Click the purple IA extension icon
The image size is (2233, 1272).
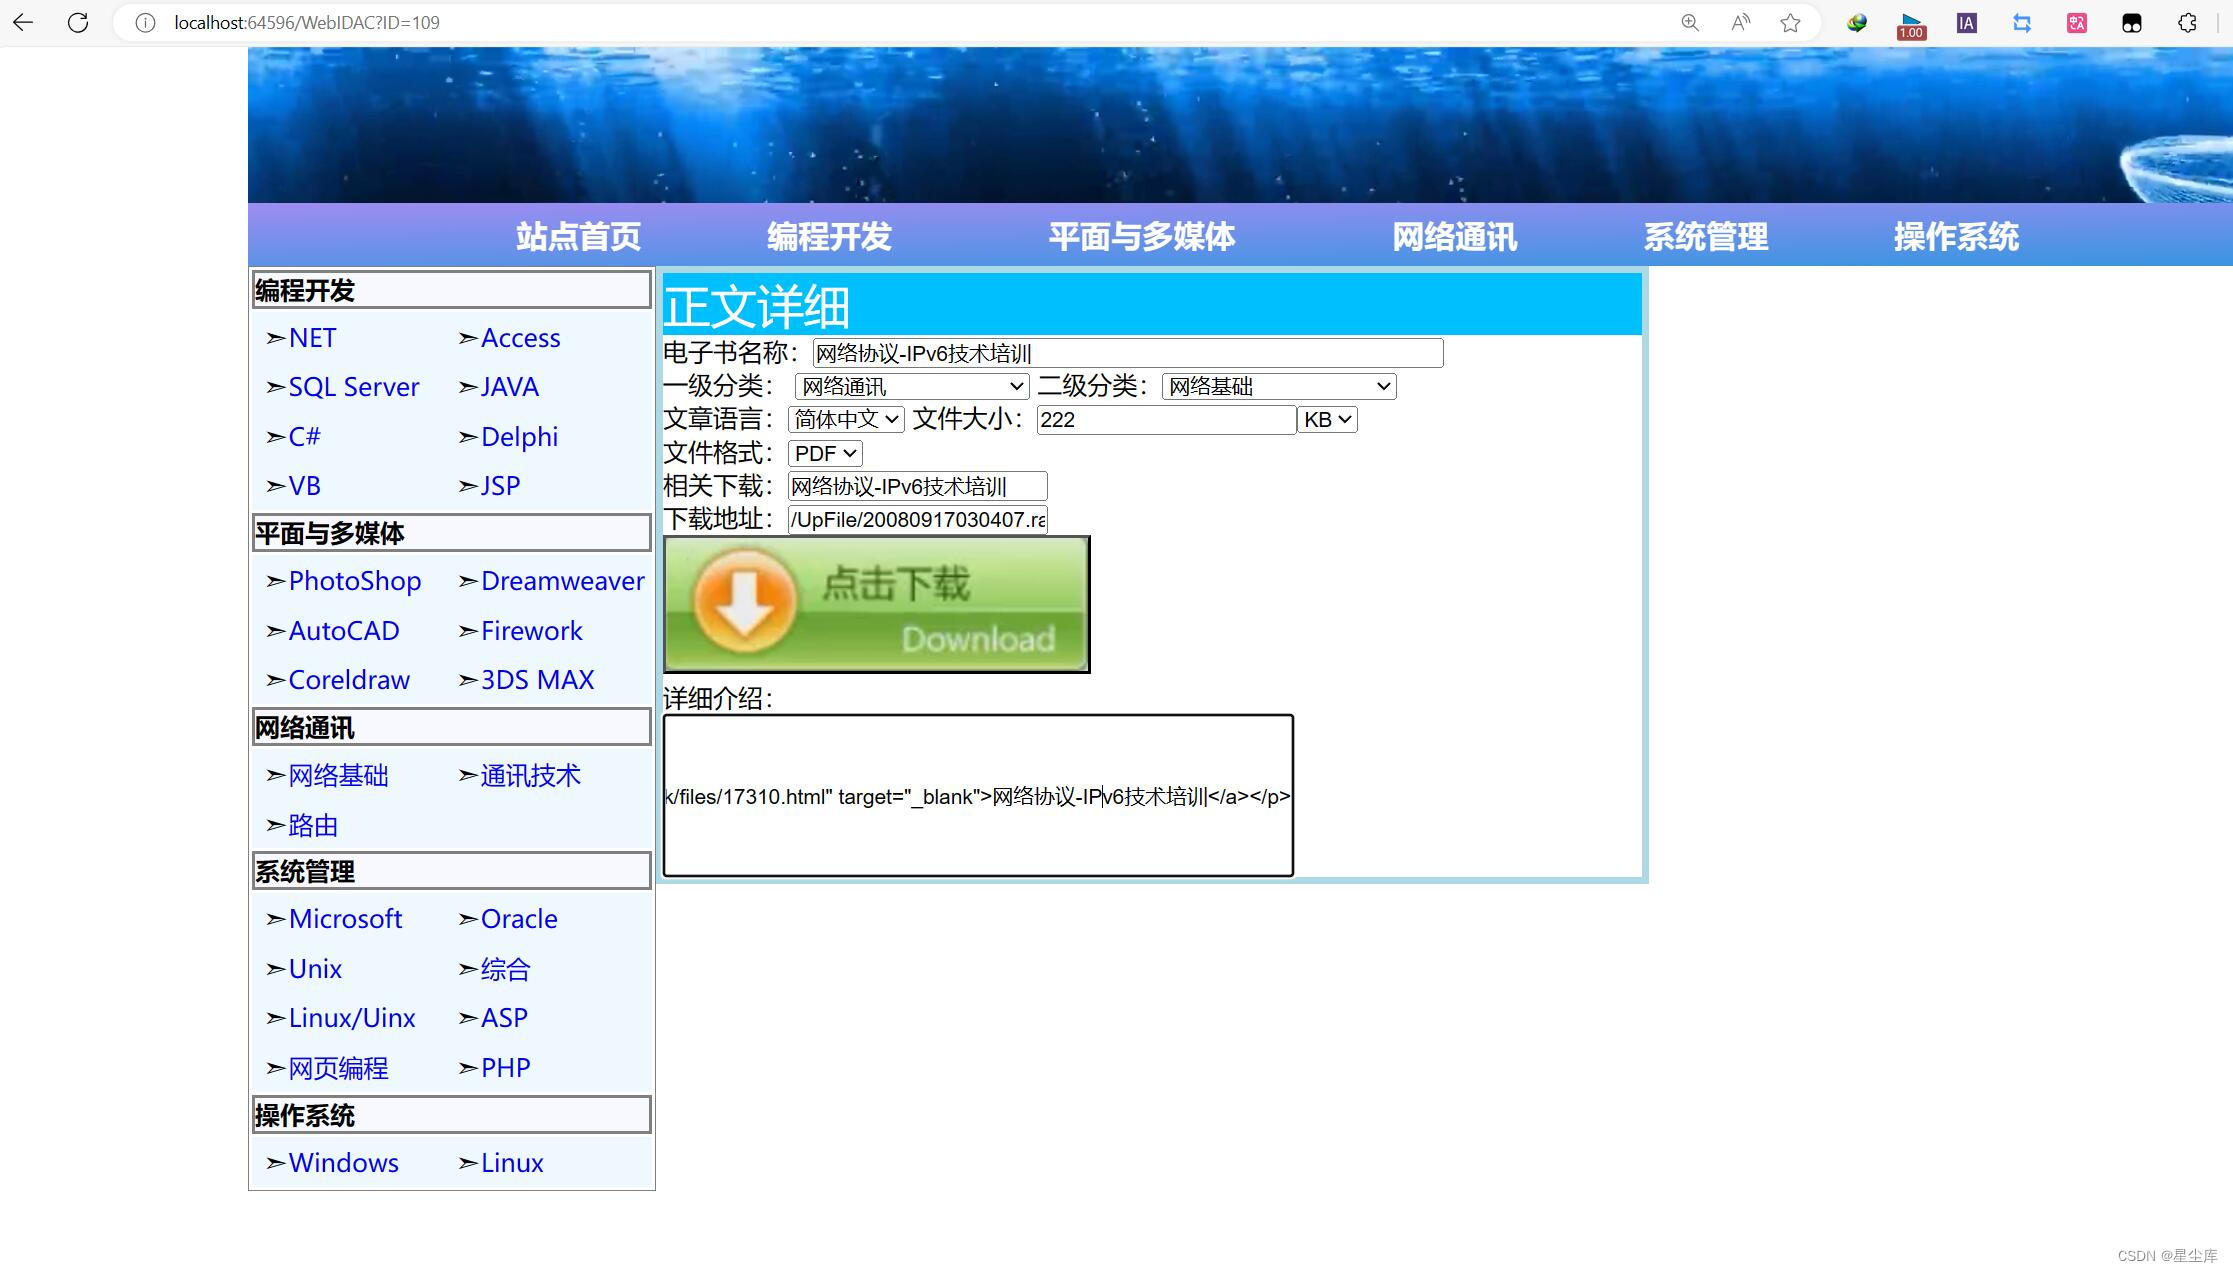tap(1966, 22)
